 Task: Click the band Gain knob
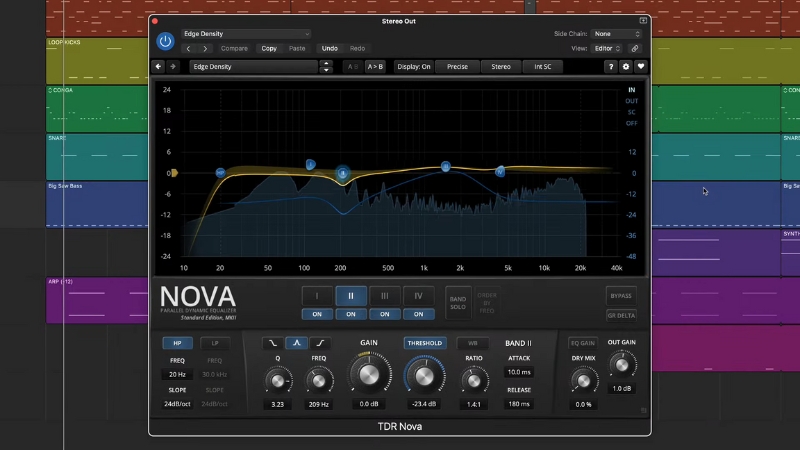click(x=369, y=374)
